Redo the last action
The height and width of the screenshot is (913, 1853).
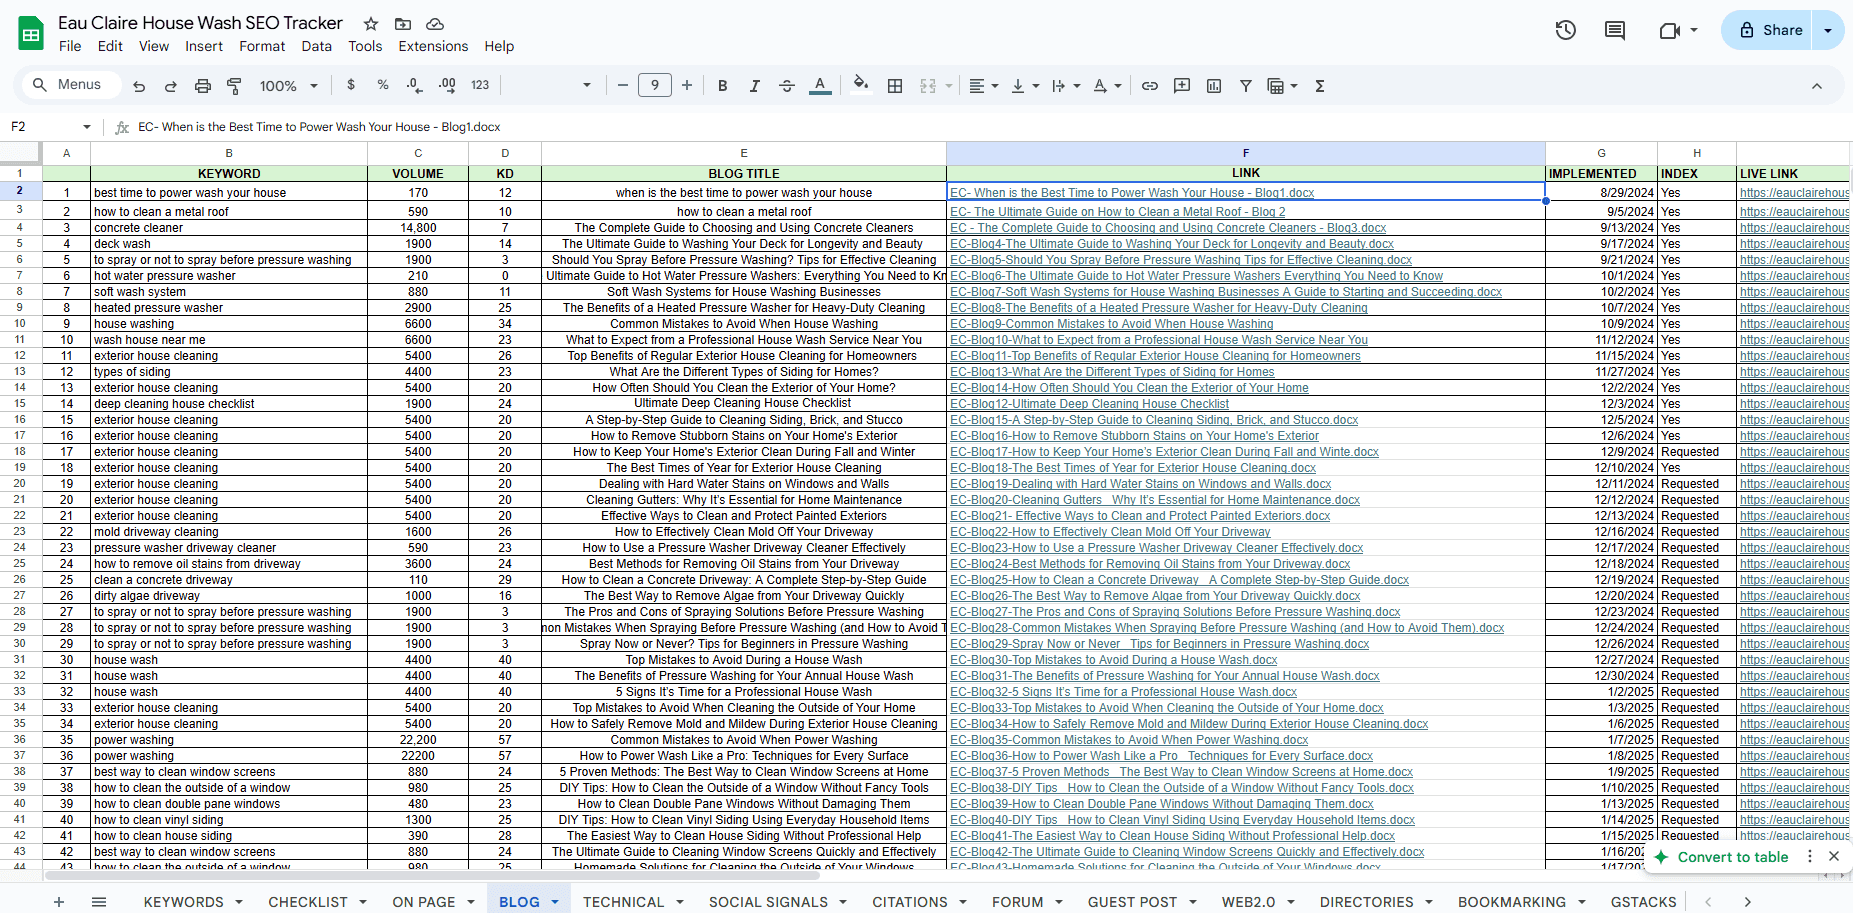coord(171,86)
